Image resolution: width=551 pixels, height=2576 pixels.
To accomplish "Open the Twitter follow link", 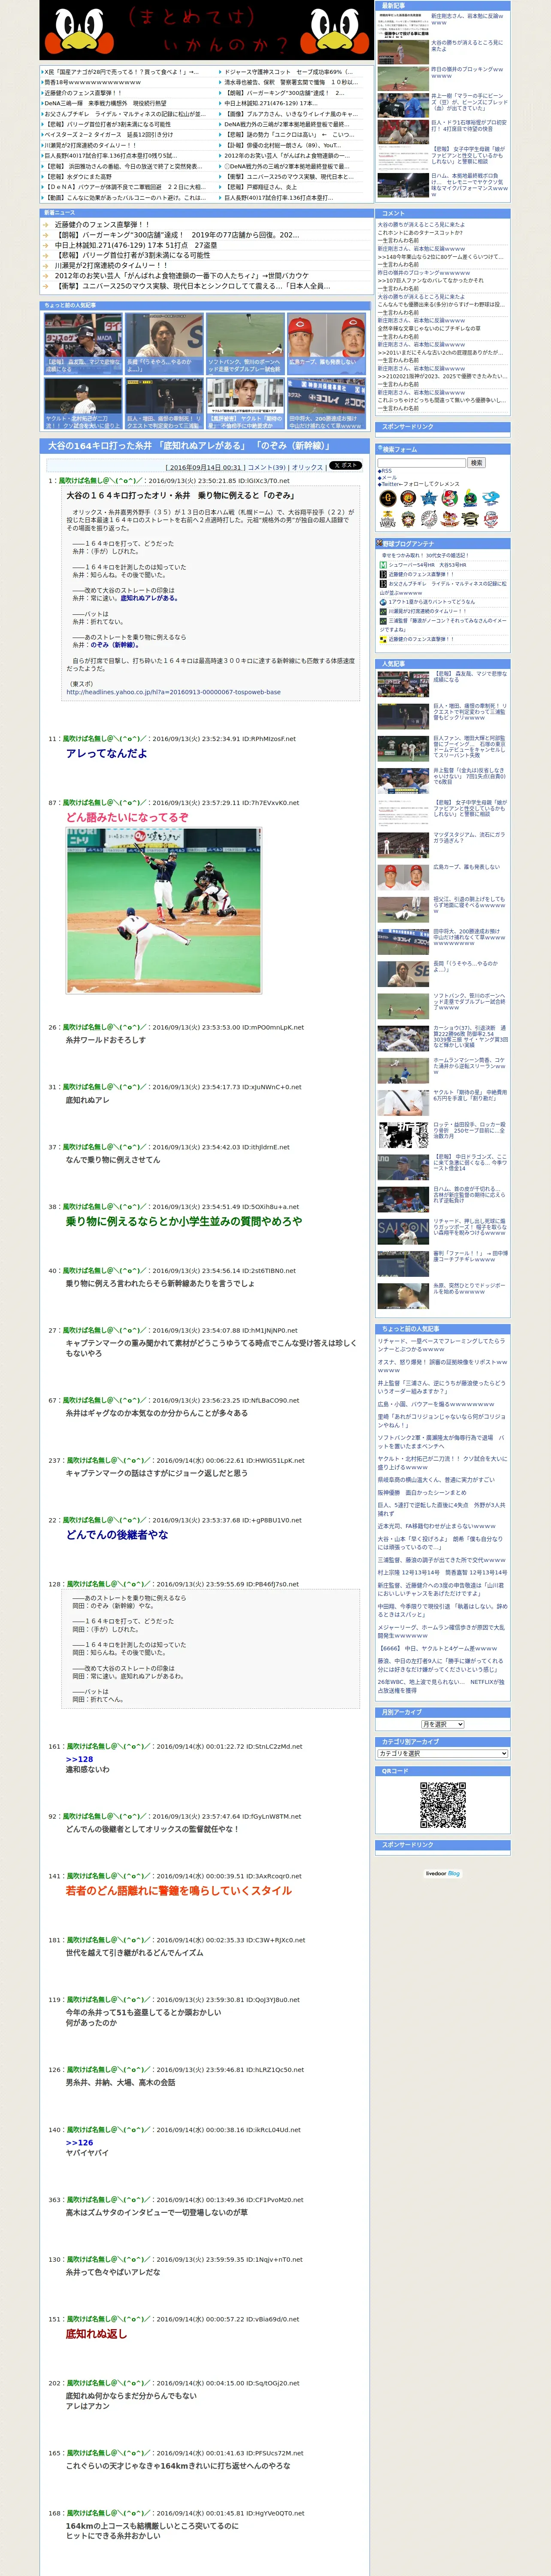I will pos(391,484).
